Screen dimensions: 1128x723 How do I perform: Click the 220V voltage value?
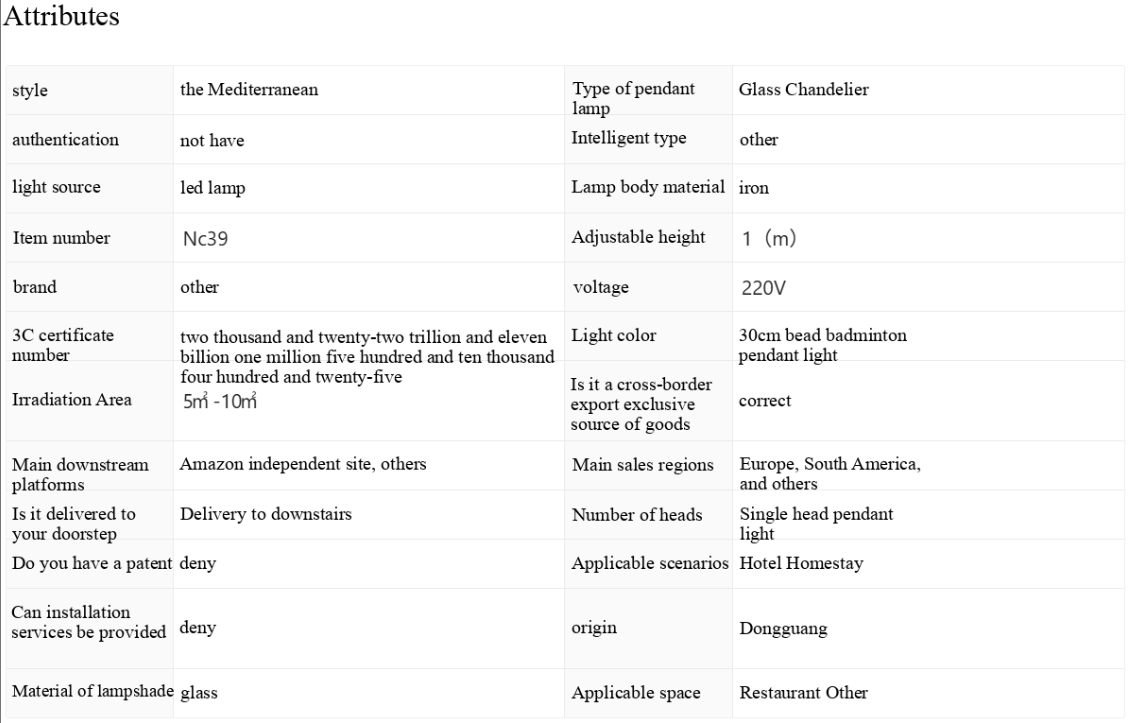tap(763, 288)
